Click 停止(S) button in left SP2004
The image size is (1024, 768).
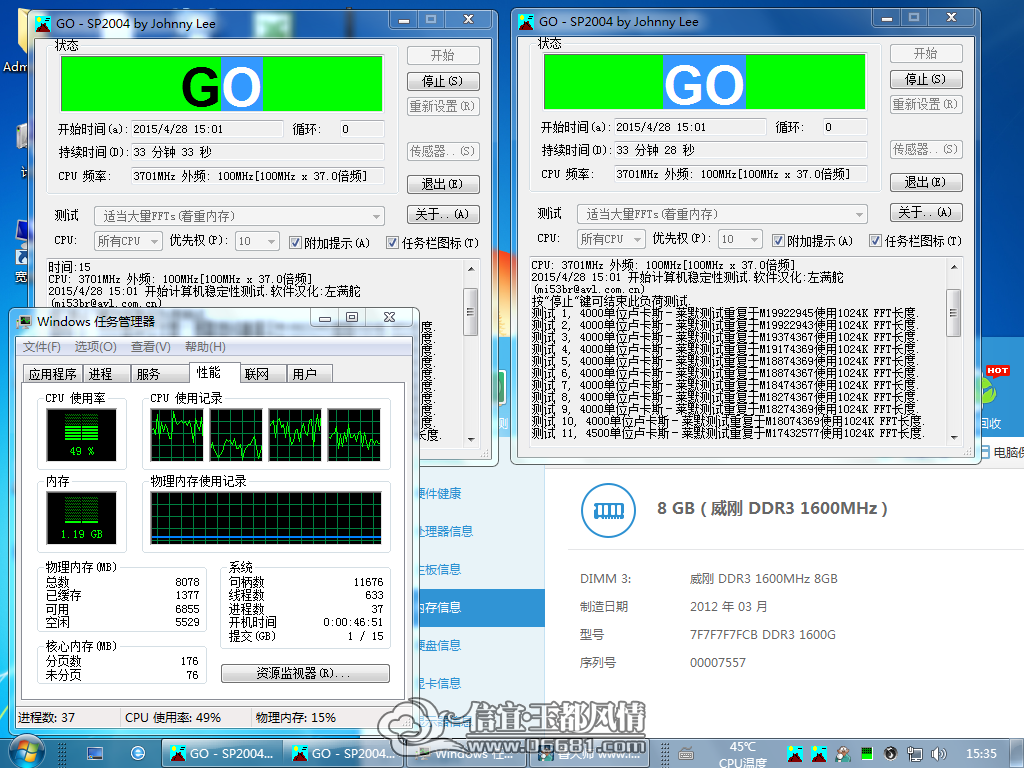(x=443, y=82)
